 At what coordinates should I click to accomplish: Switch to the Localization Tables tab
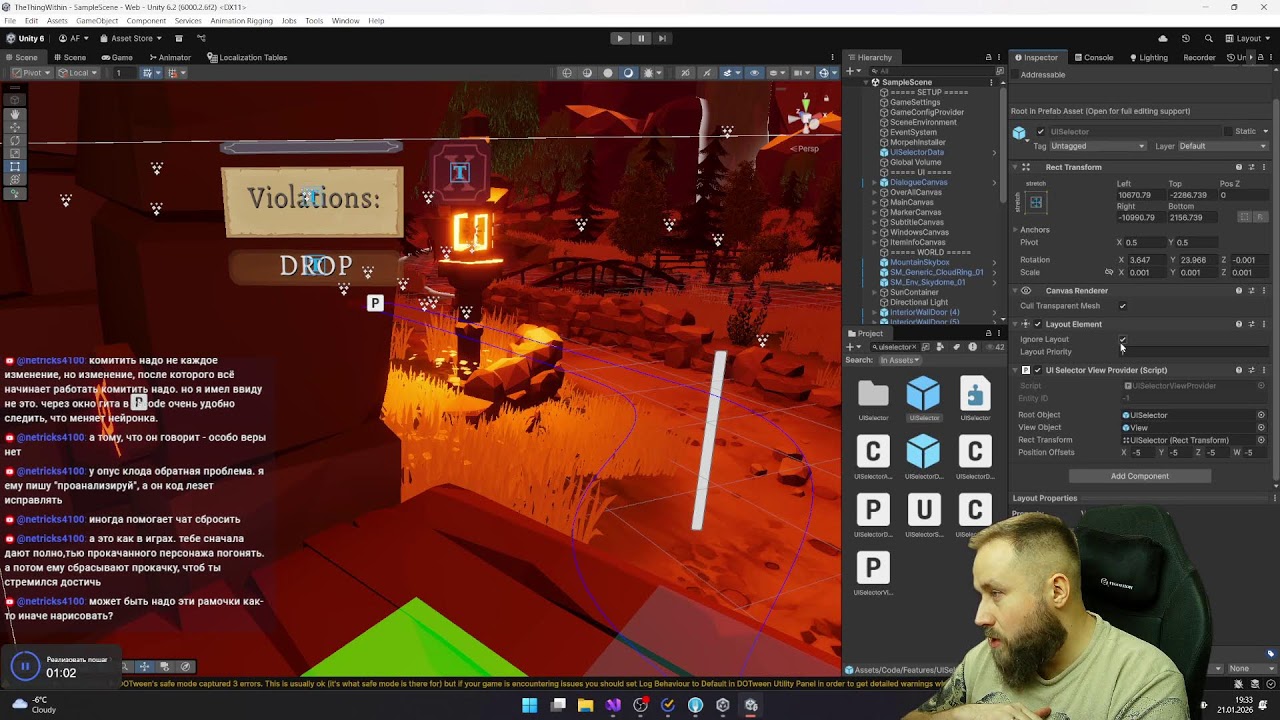[x=247, y=57]
